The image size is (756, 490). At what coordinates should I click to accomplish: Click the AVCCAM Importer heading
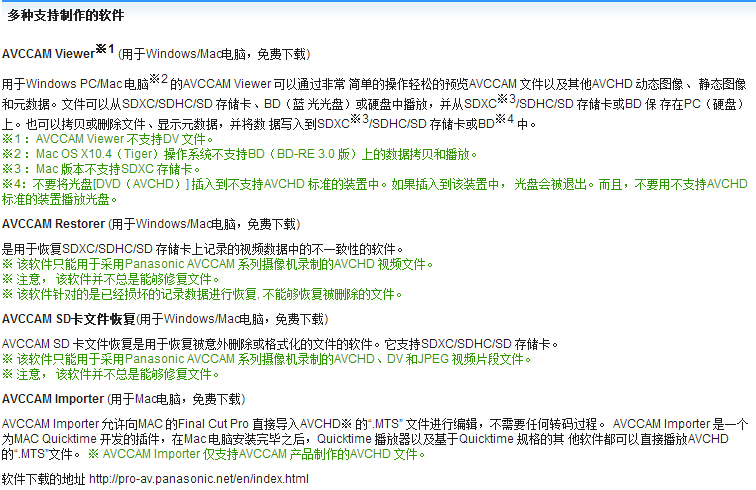tap(52, 399)
